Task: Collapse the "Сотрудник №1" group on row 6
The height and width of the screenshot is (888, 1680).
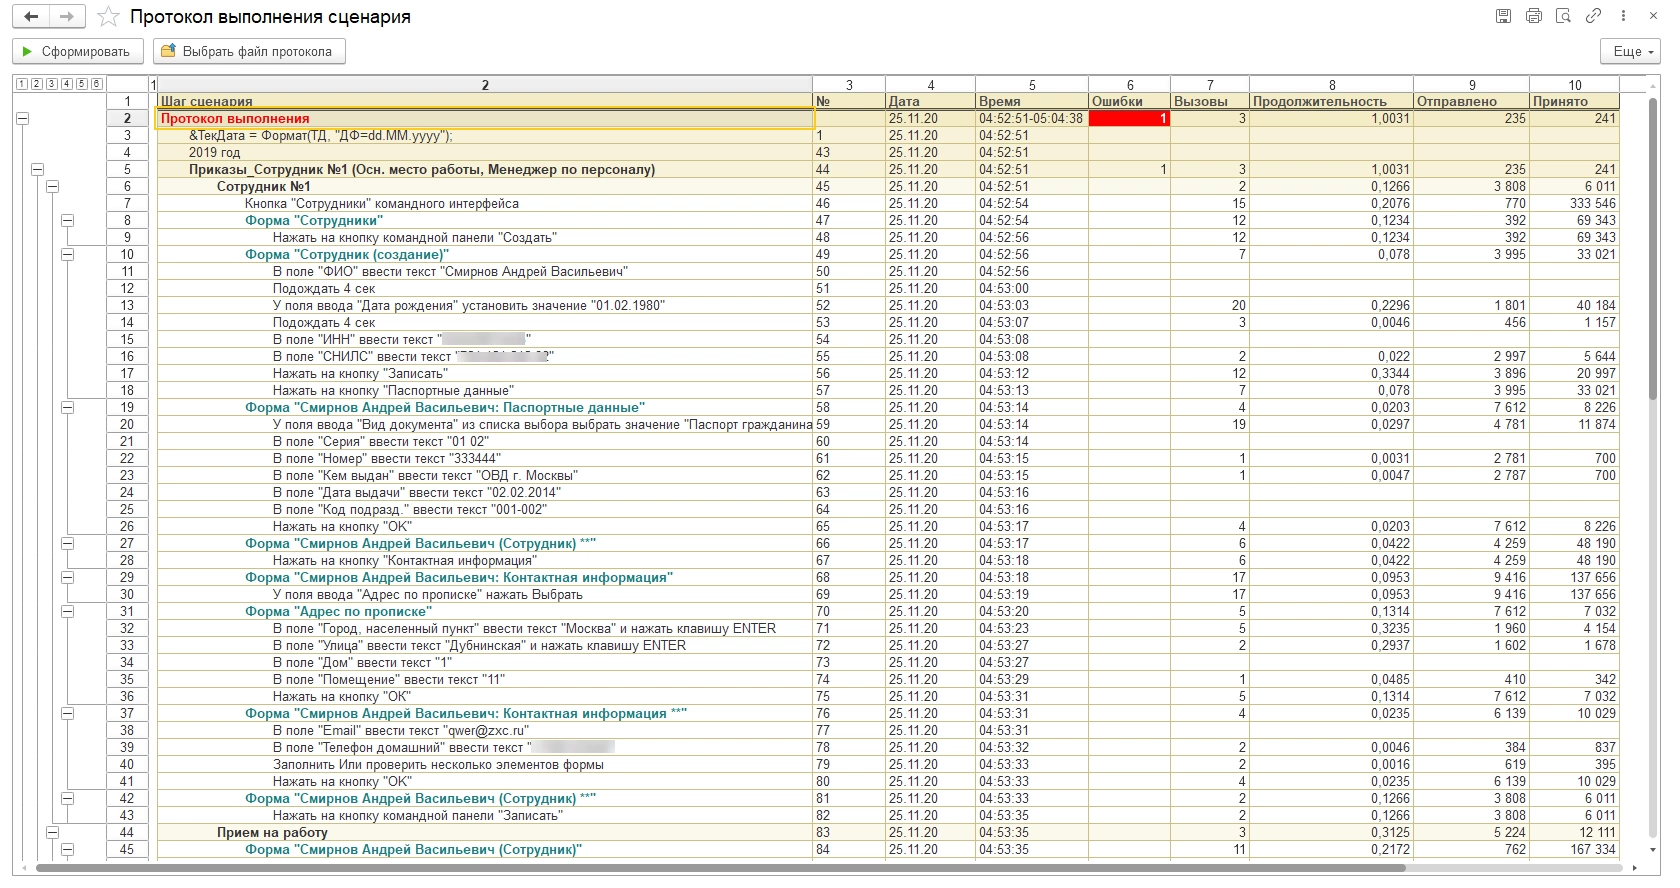Action: 52,186
